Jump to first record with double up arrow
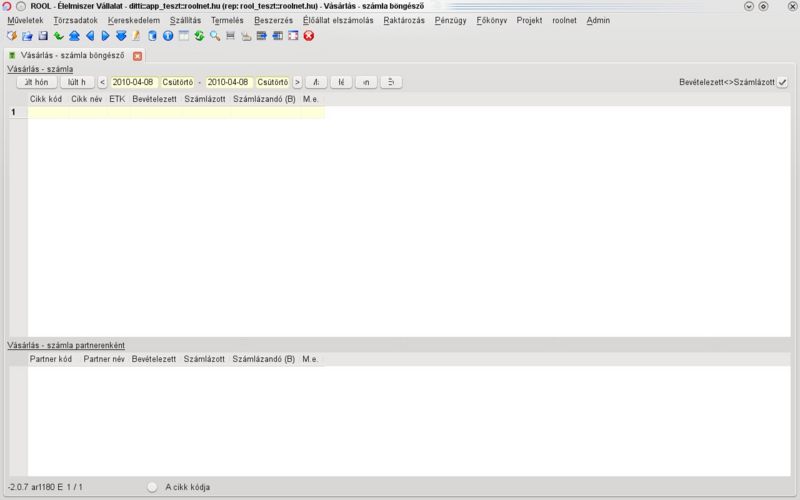Viewport: 800px width, 500px height. coord(74,36)
